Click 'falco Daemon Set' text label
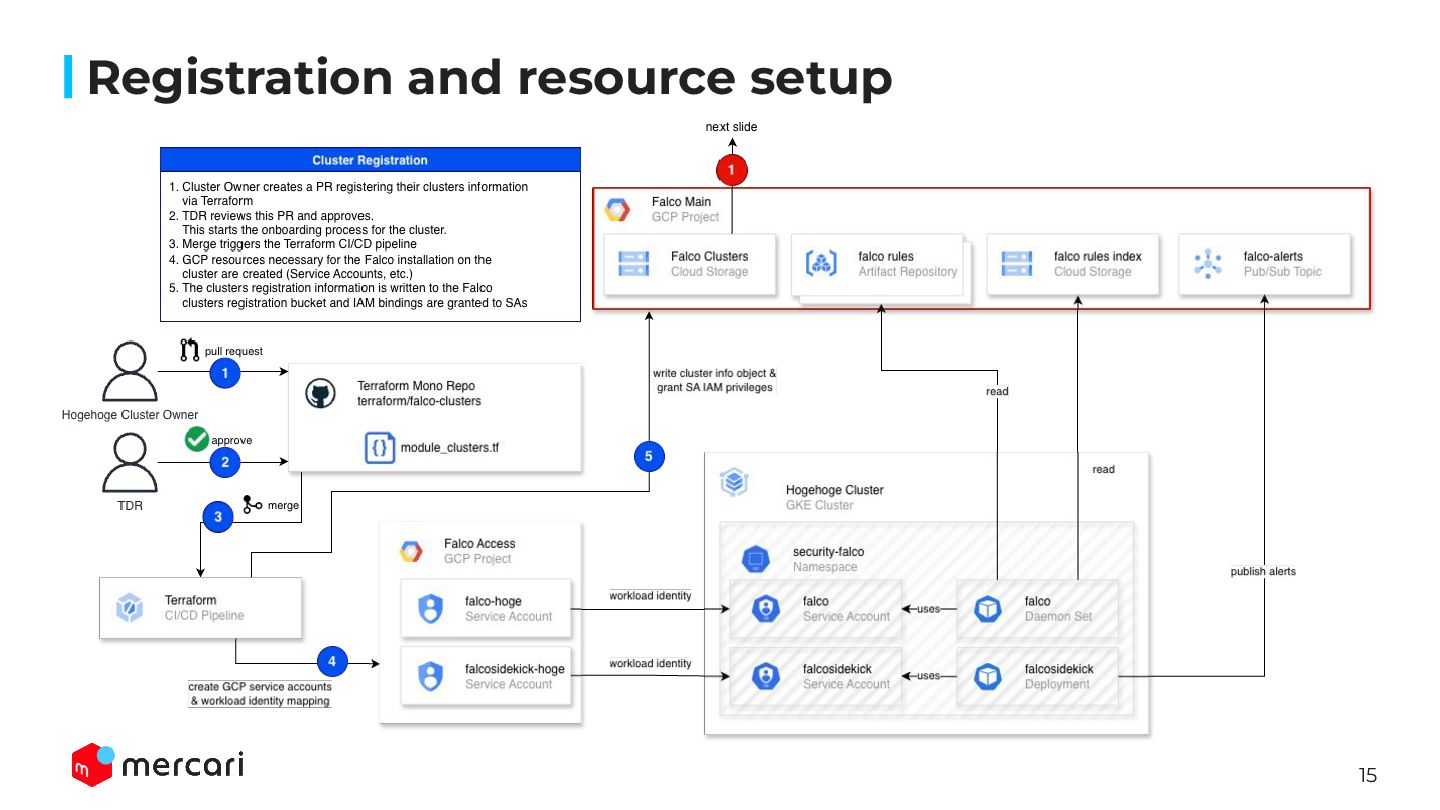 click(1058, 609)
